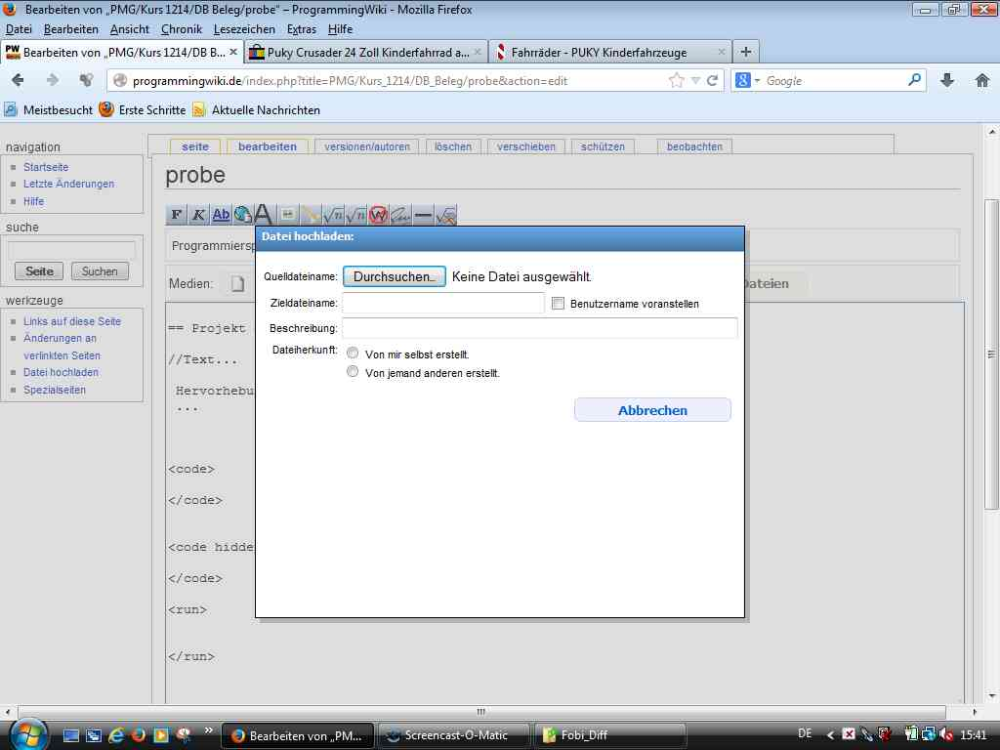Open the Lesezeichen menu
The height and width of the screenshot is (750, 1000).
pyautogui.click(x=244, y=29)
